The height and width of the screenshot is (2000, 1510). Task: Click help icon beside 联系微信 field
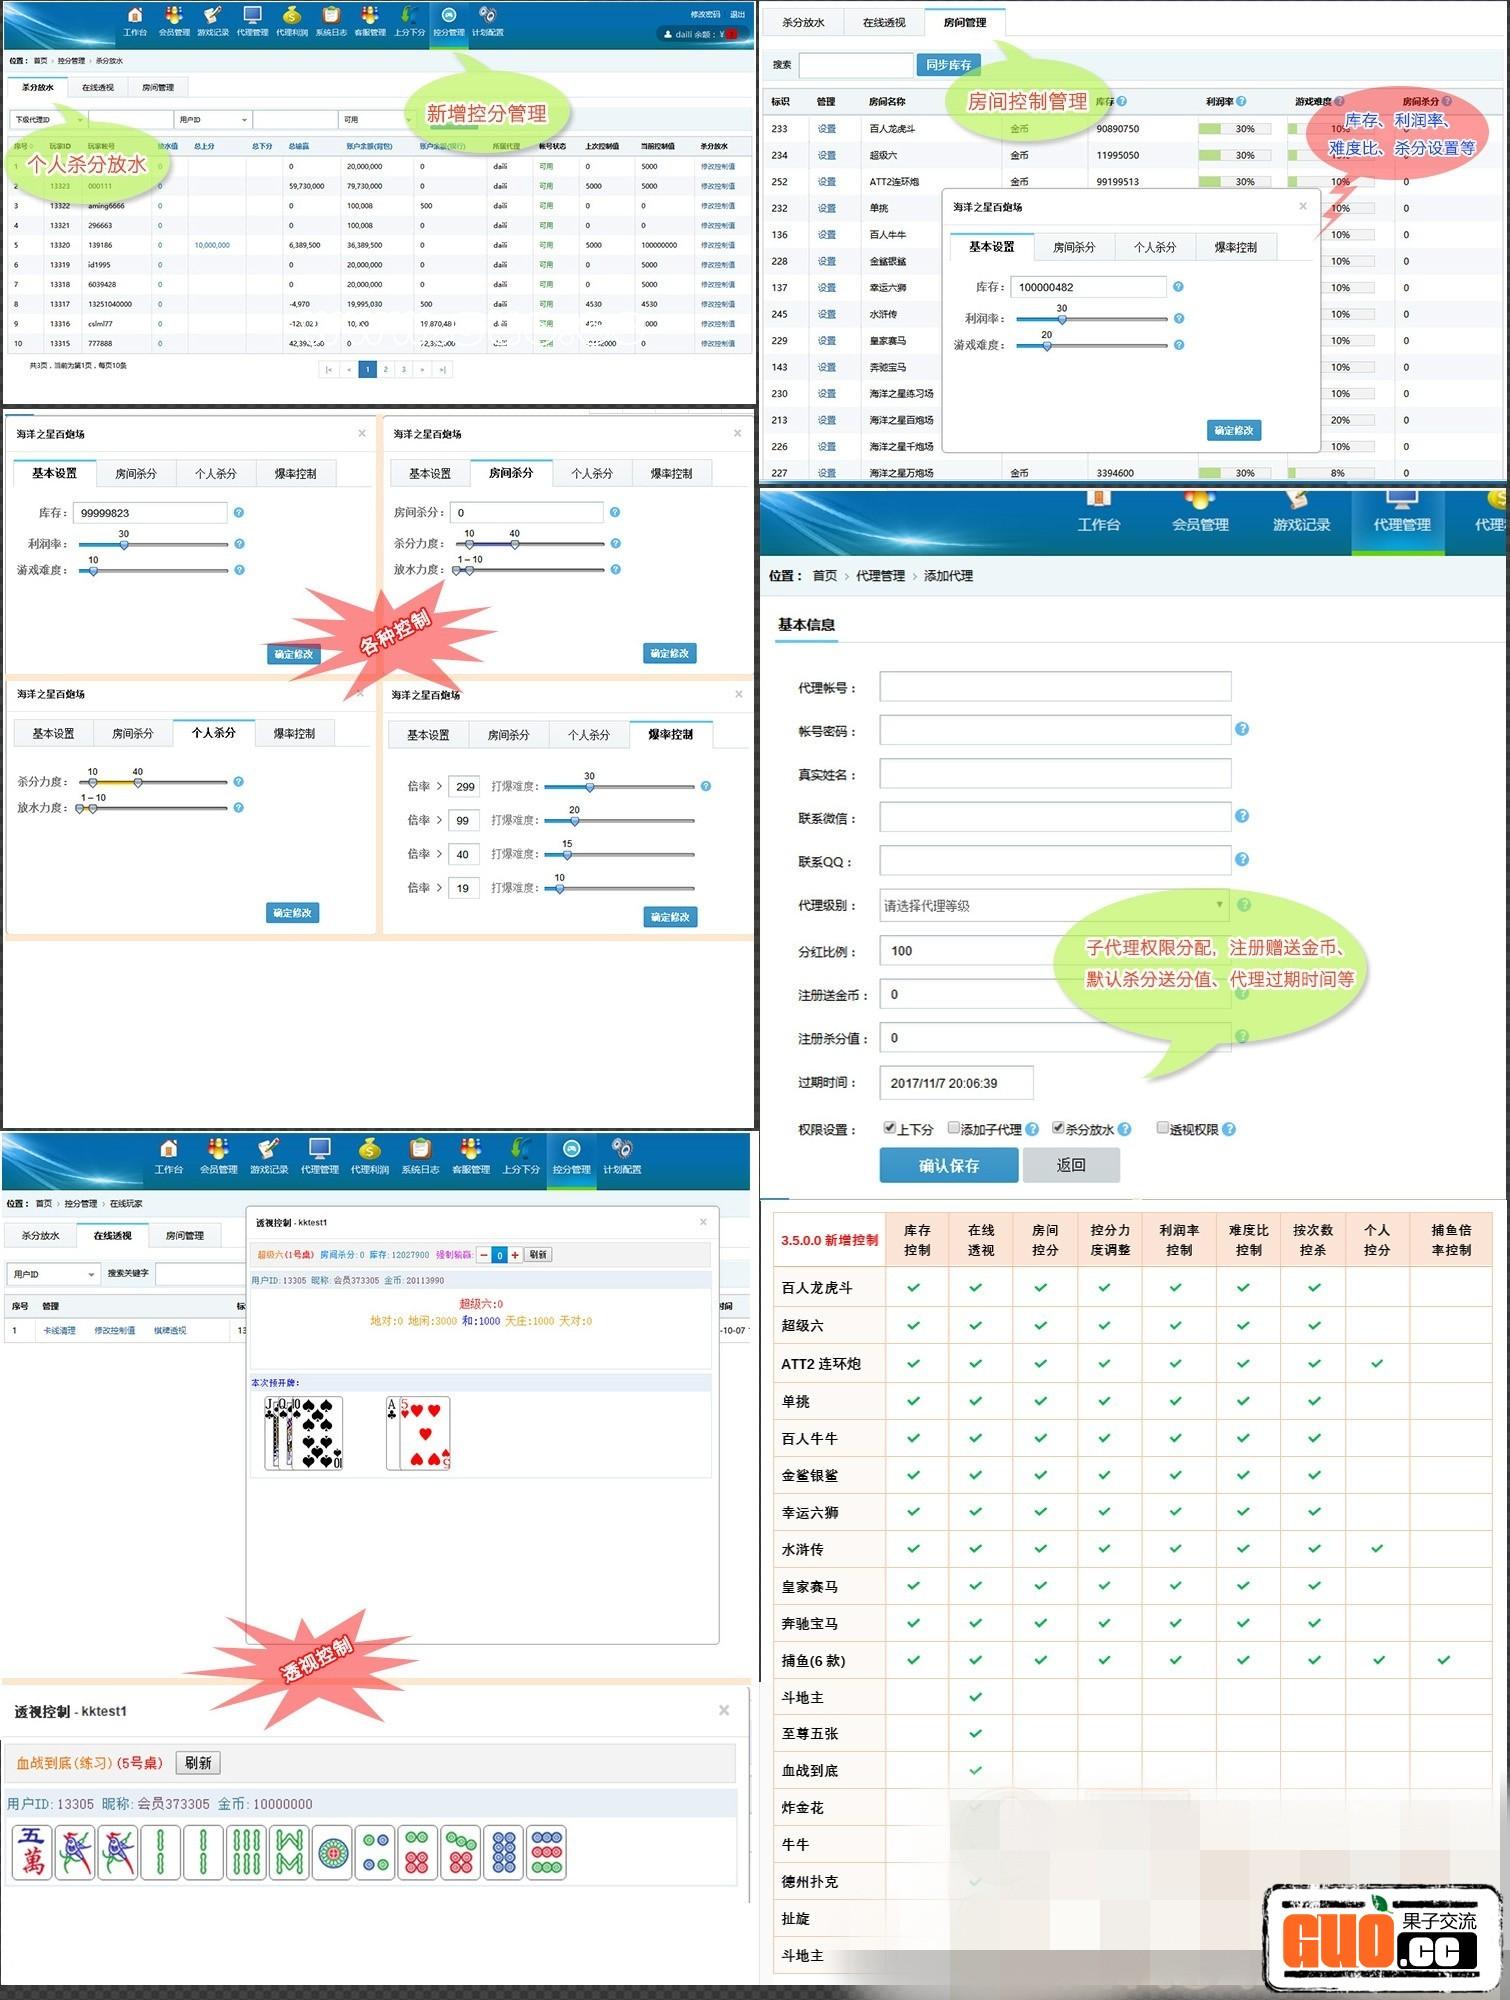(1242, 816)
